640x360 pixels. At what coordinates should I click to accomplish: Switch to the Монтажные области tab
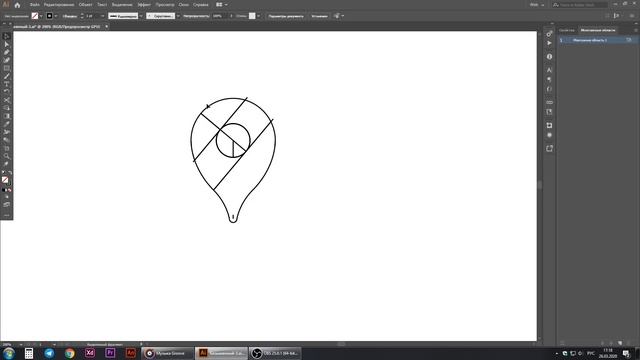pos(598,30)
